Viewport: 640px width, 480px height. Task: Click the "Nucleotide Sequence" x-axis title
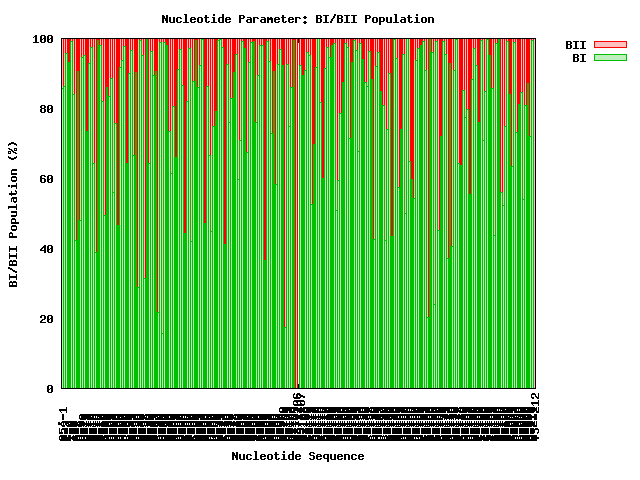pyautogui.click(x=297, y=456)
